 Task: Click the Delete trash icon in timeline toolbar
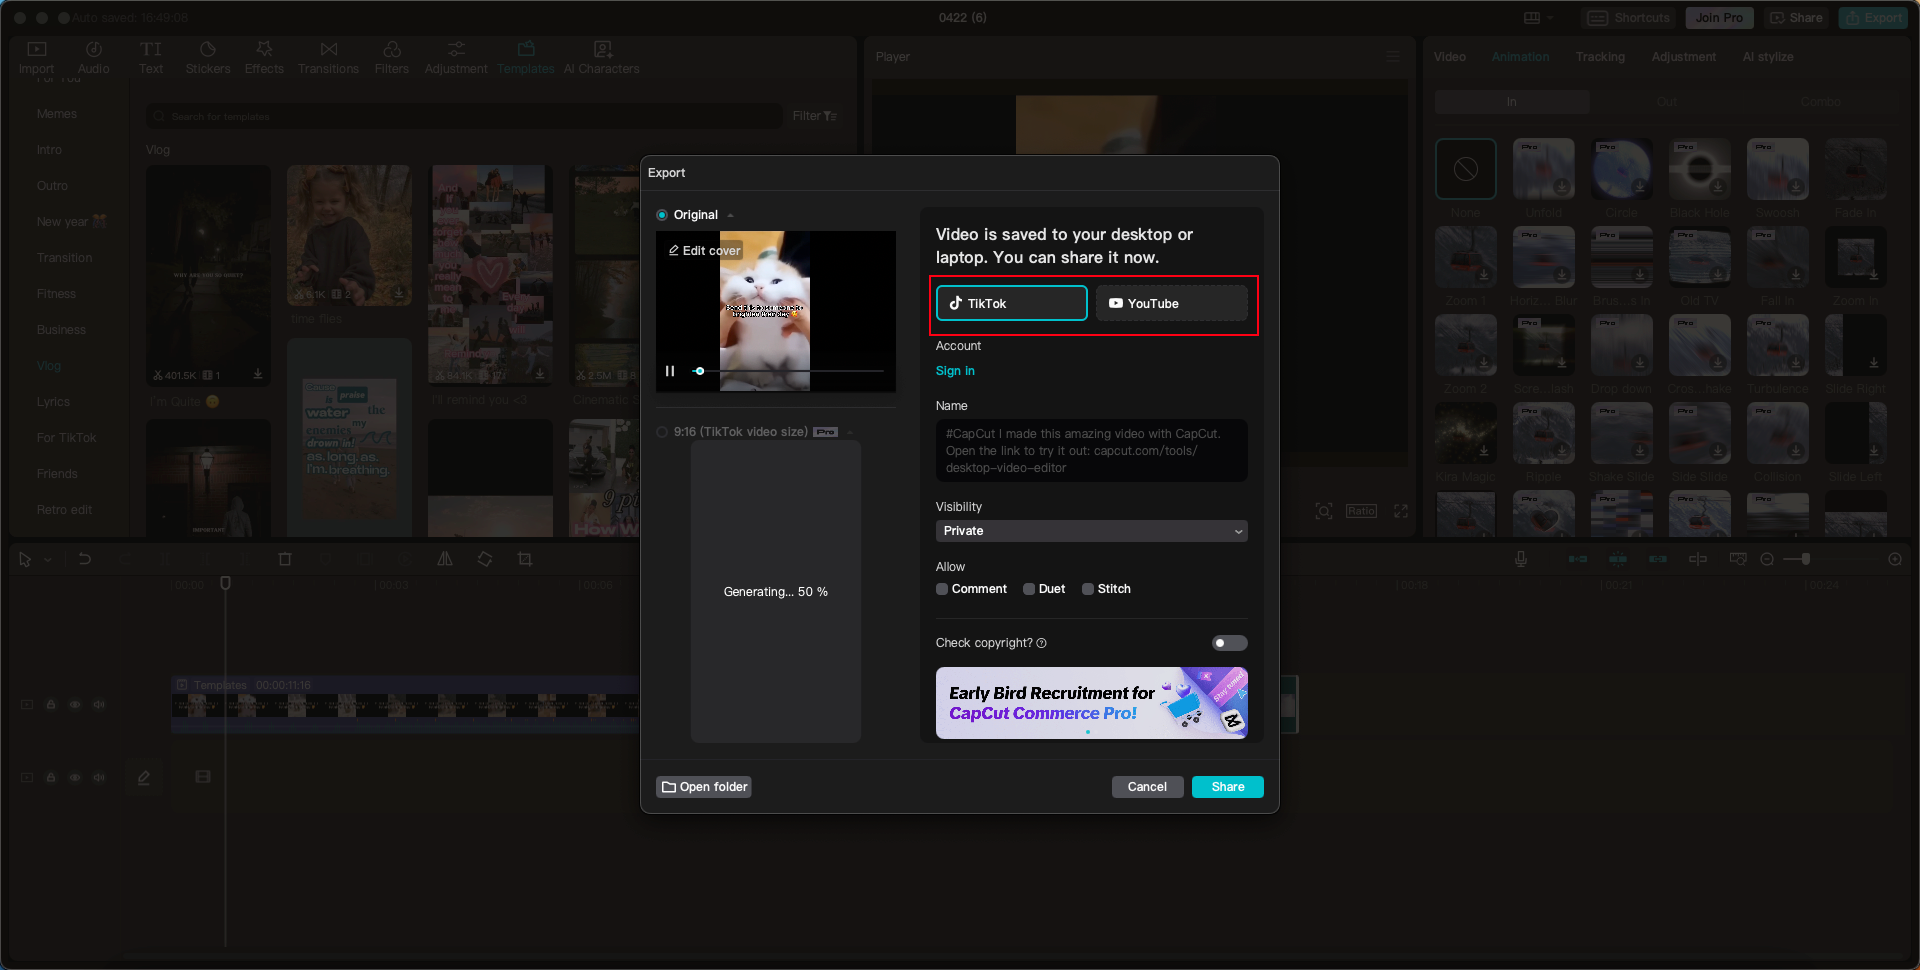click(x=285, y=559)
